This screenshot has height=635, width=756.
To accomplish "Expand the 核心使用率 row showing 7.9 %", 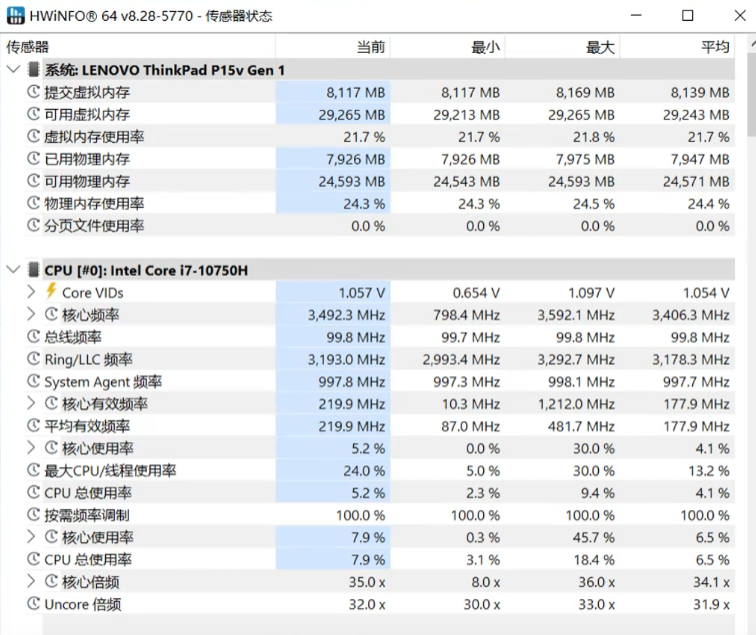I will (x=31, y=537).
